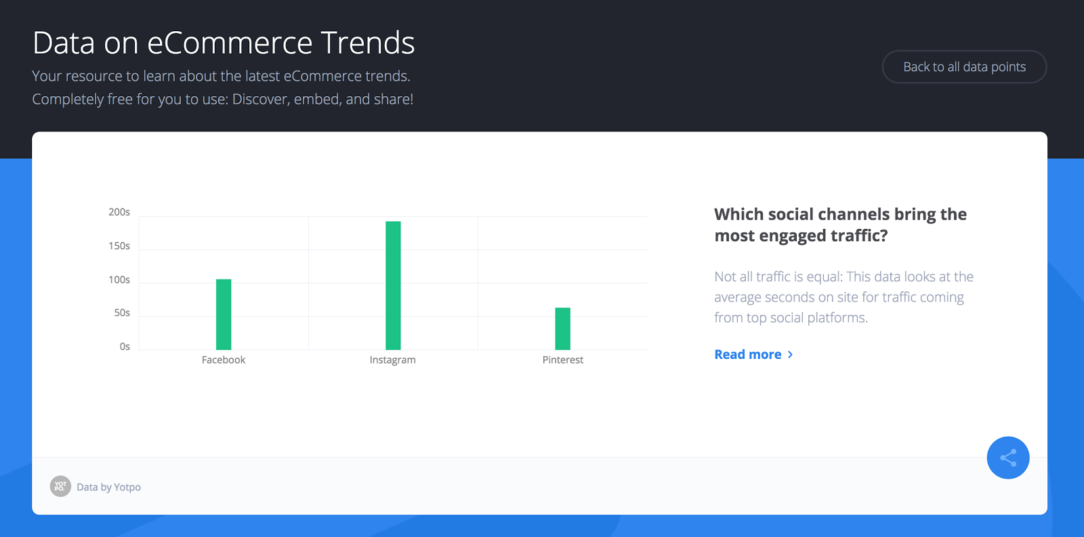Click the 50s axis value
Screen dimensions: 1084x537
pyautogui.click(x=122, y=313)
